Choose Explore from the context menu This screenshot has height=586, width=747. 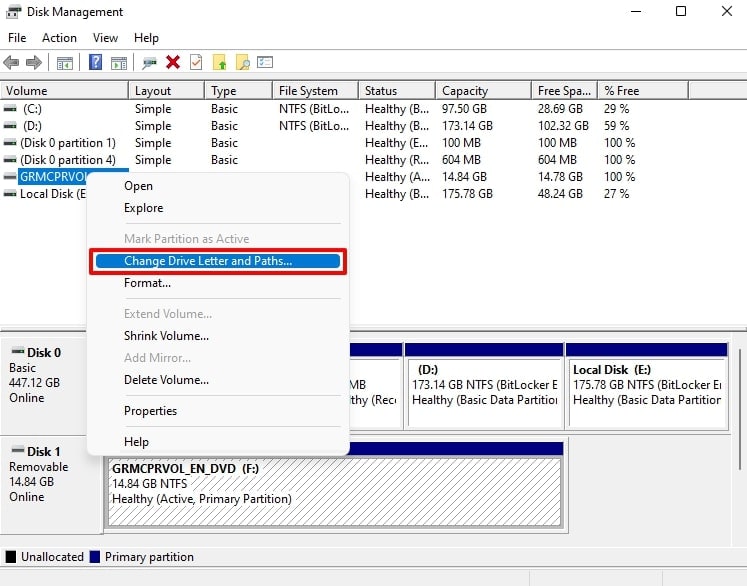[x=218, y=208]
